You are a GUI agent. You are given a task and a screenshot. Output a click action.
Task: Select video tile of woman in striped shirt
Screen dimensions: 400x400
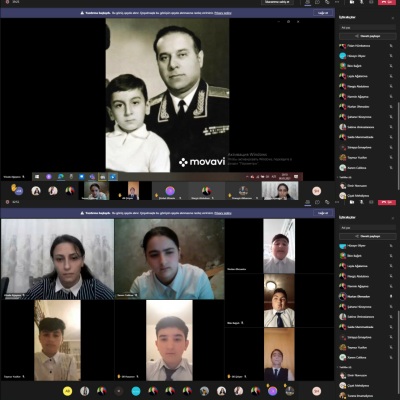(x=57, y=259)
